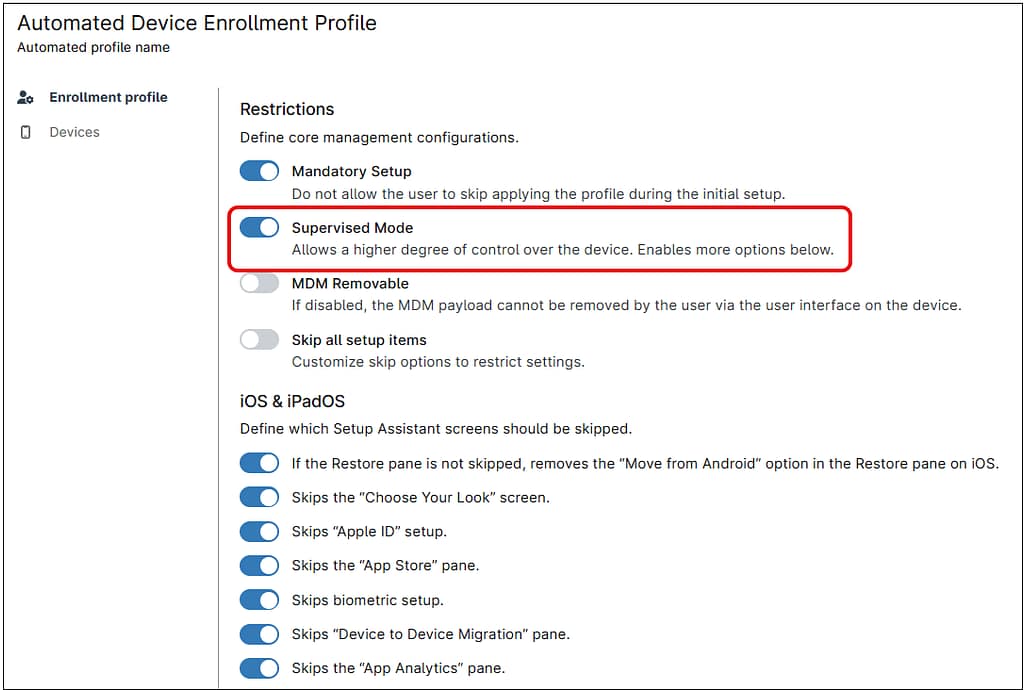Click the Enrollment profile person-gear icon
Image resolution: width=1024 pixels, height=690 pixels.
coord(26,98)
